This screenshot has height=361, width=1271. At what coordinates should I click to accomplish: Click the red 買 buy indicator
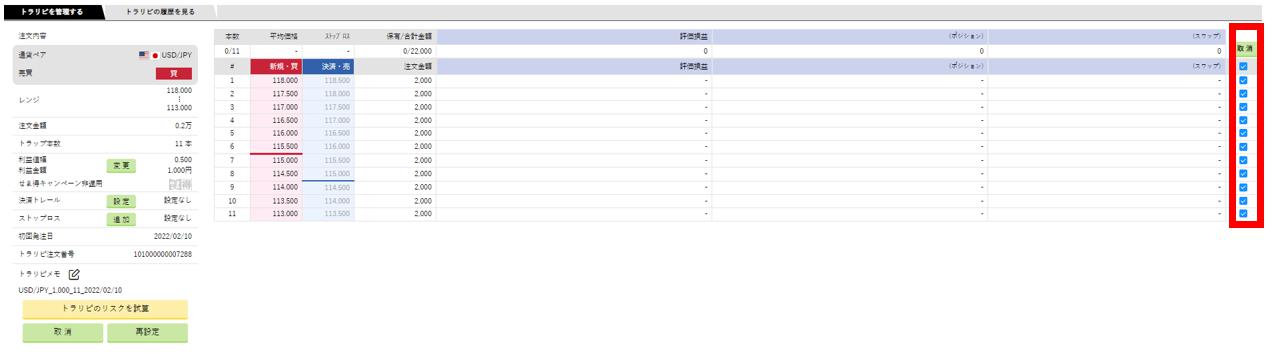click(174, 73)
